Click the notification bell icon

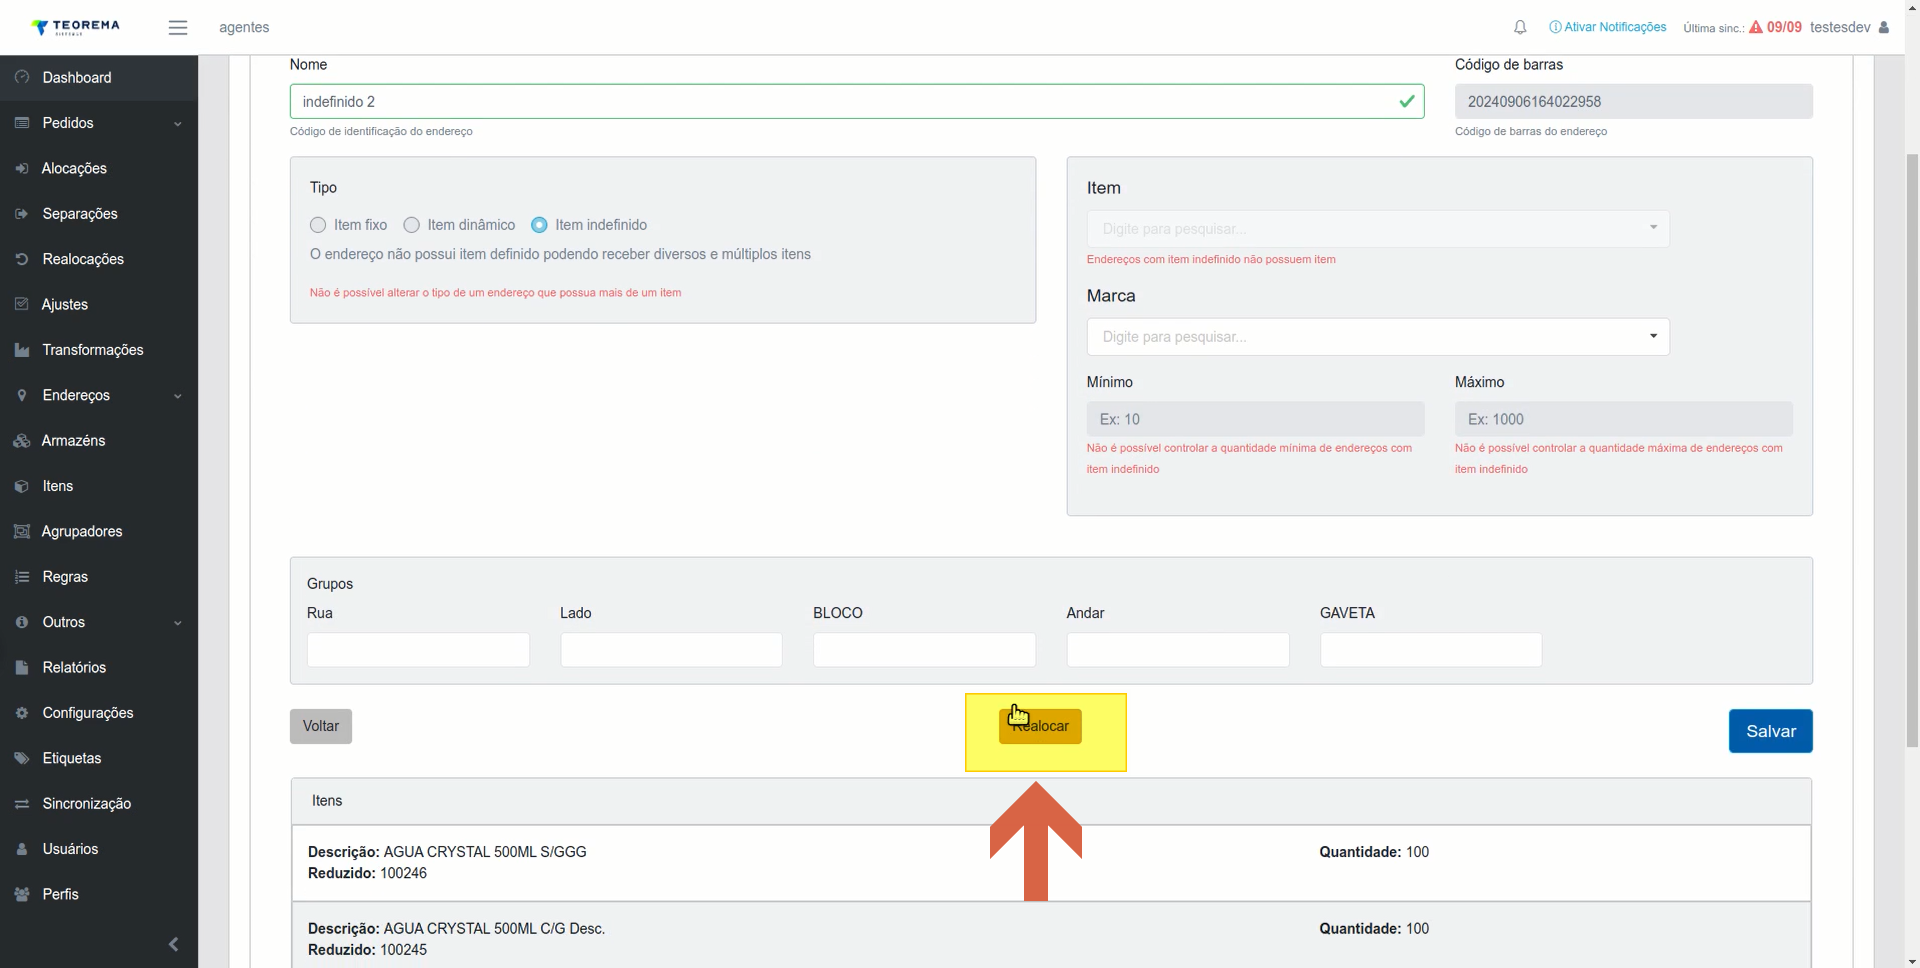(x=1520, y=27)
